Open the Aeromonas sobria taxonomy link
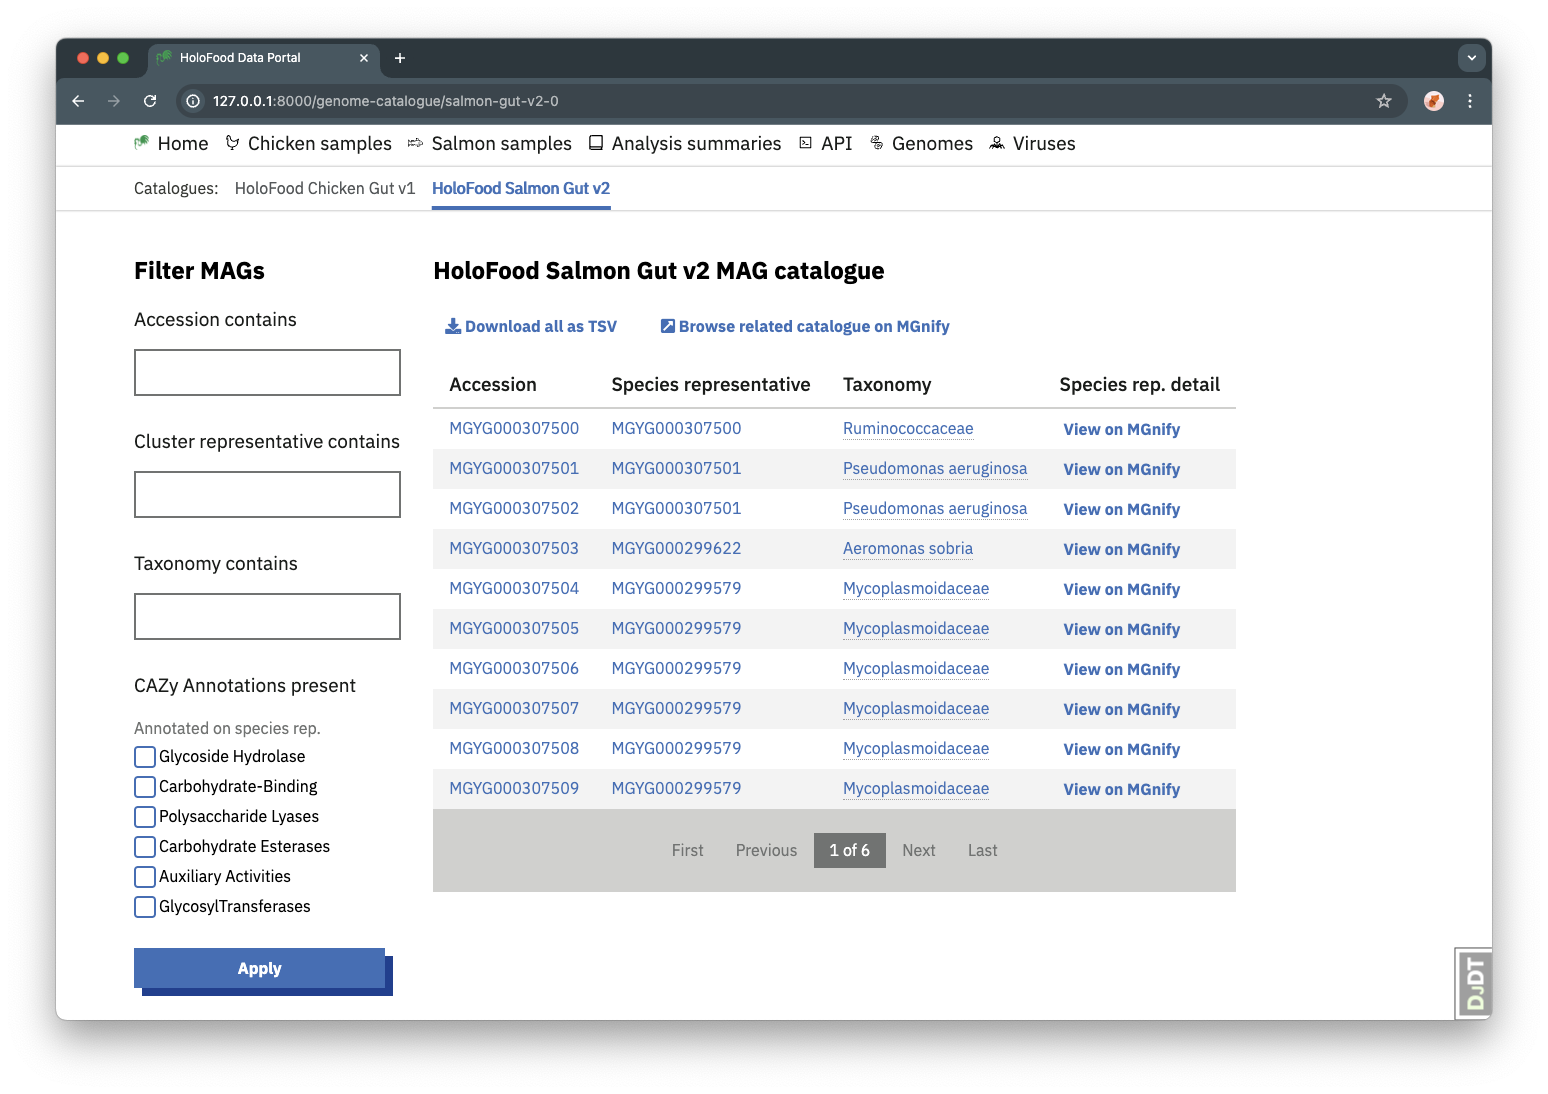1548x1094 pixels. 908,548
